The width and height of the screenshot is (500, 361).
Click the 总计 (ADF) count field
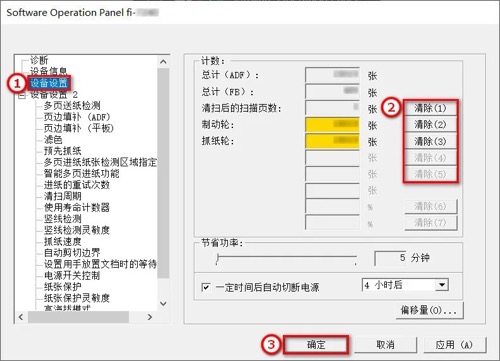[x=332, y=75]
